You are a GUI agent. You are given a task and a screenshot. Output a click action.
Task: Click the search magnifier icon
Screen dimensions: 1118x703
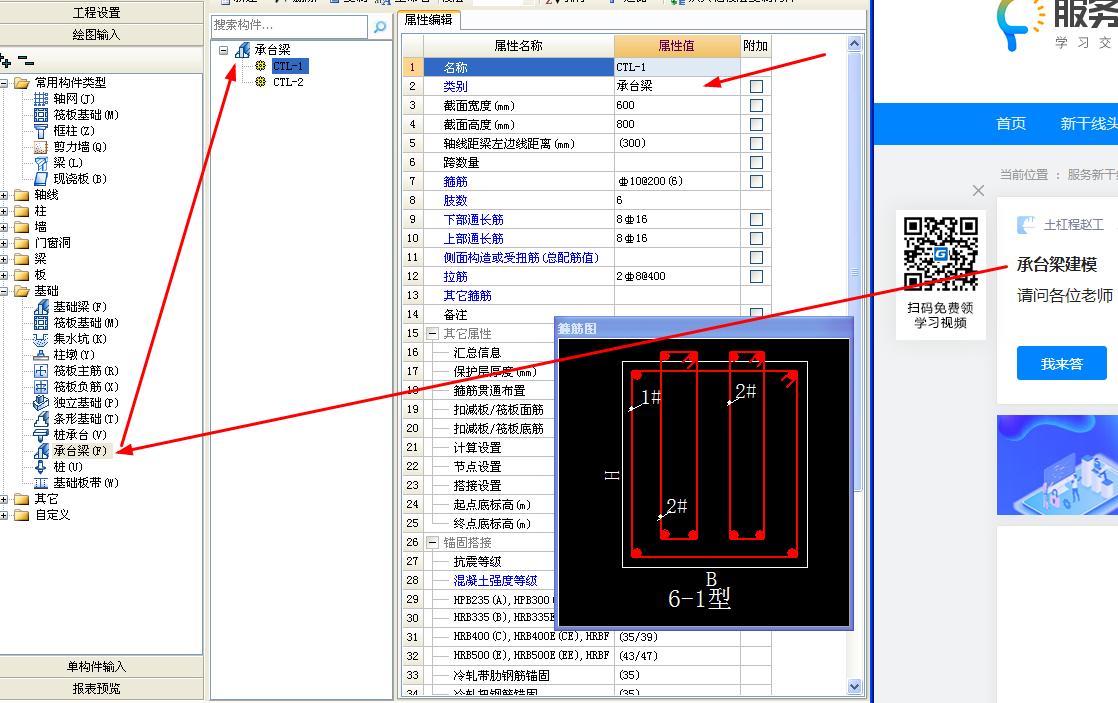point(380,26)
